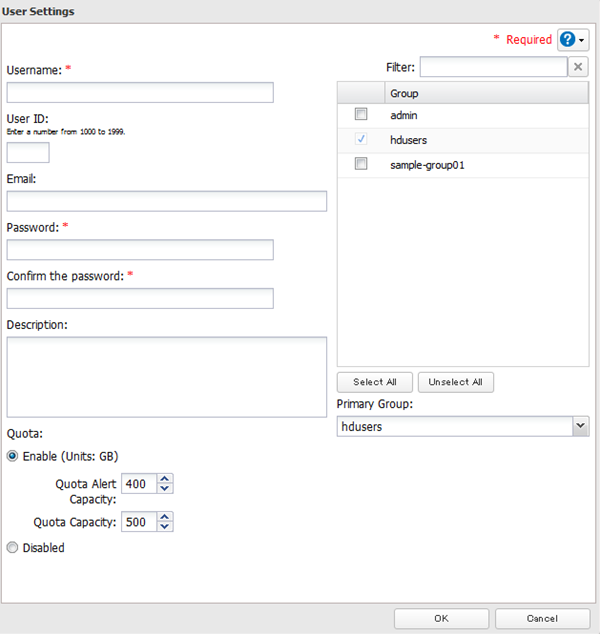Confirm settings with the OK button

click(x=441, y=618)
